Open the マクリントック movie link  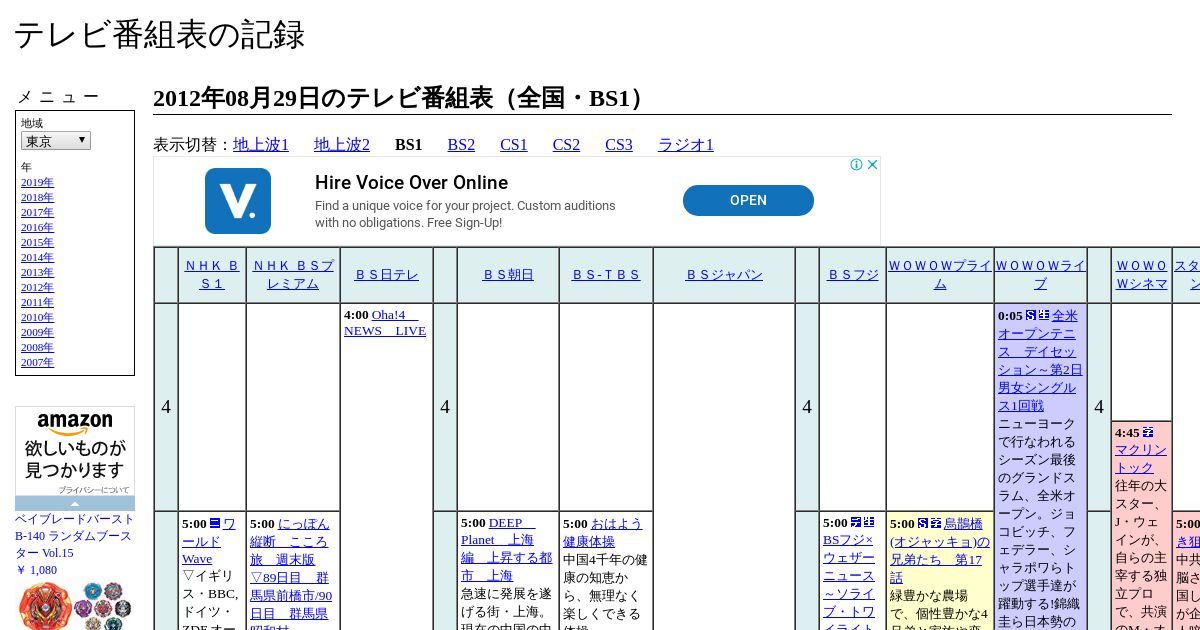click(1141, 459)
